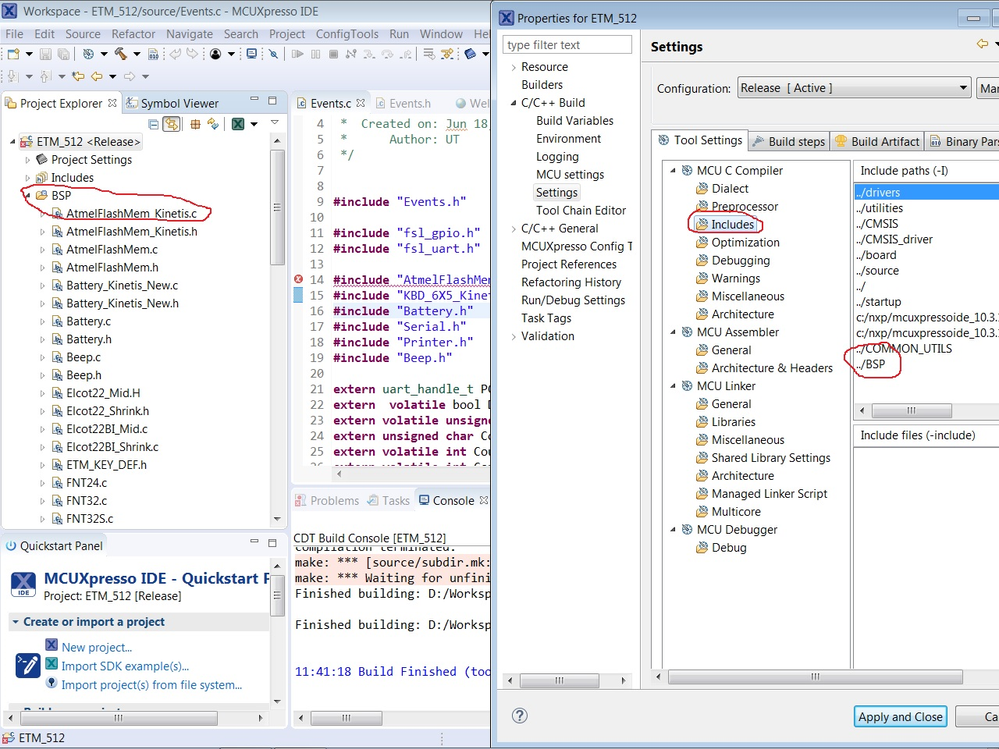This screenshot has width=999, height=749.
Task: Click the New wizard icon in the main toolbar
Action: [x=13, y=54]
